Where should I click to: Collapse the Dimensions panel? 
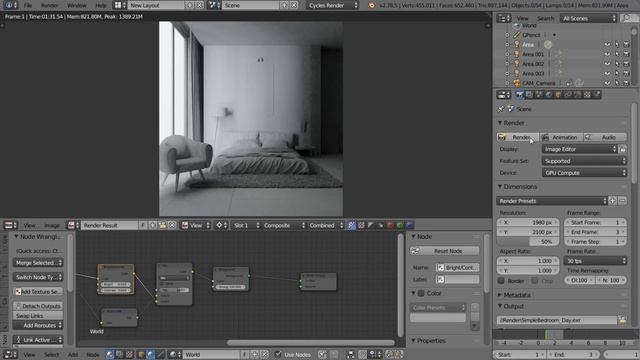click(500, 187)
